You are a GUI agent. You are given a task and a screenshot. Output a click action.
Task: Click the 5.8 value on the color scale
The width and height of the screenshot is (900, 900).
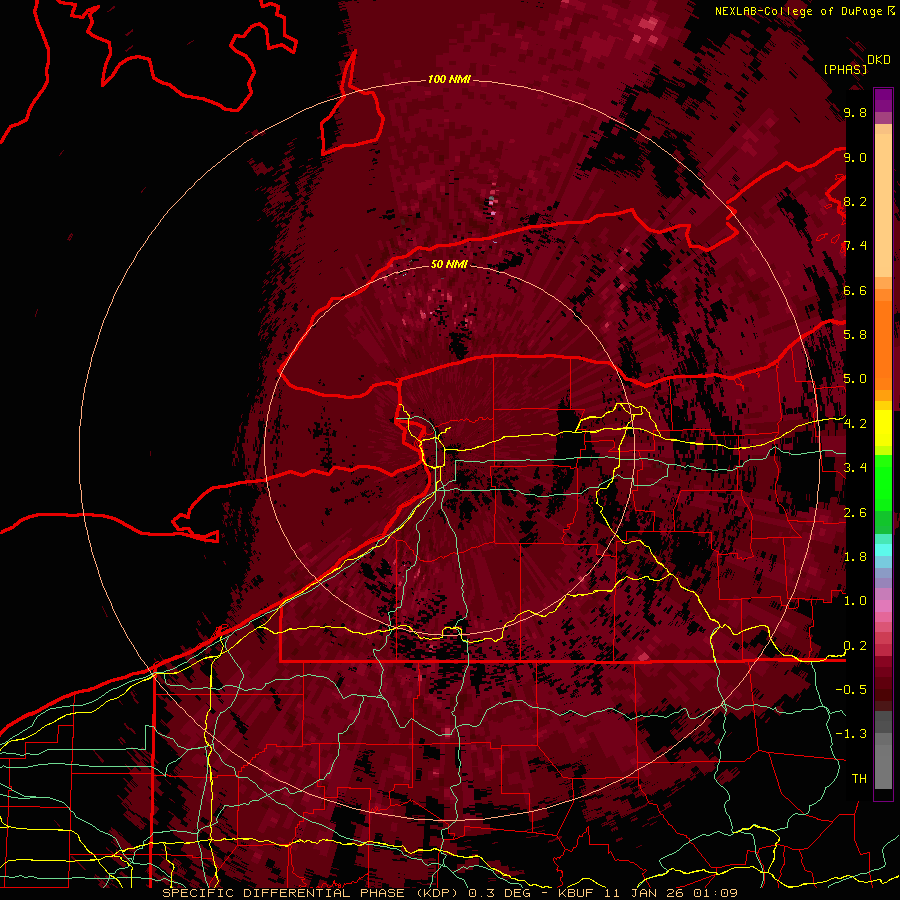[x=855, y=335]
